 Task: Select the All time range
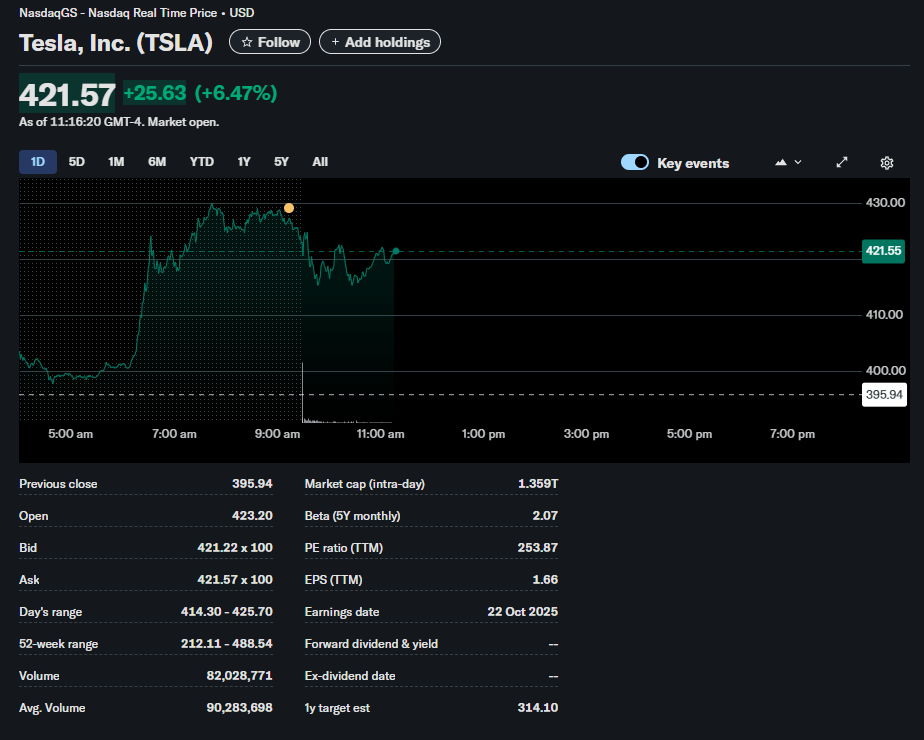(x=320, y=162)
